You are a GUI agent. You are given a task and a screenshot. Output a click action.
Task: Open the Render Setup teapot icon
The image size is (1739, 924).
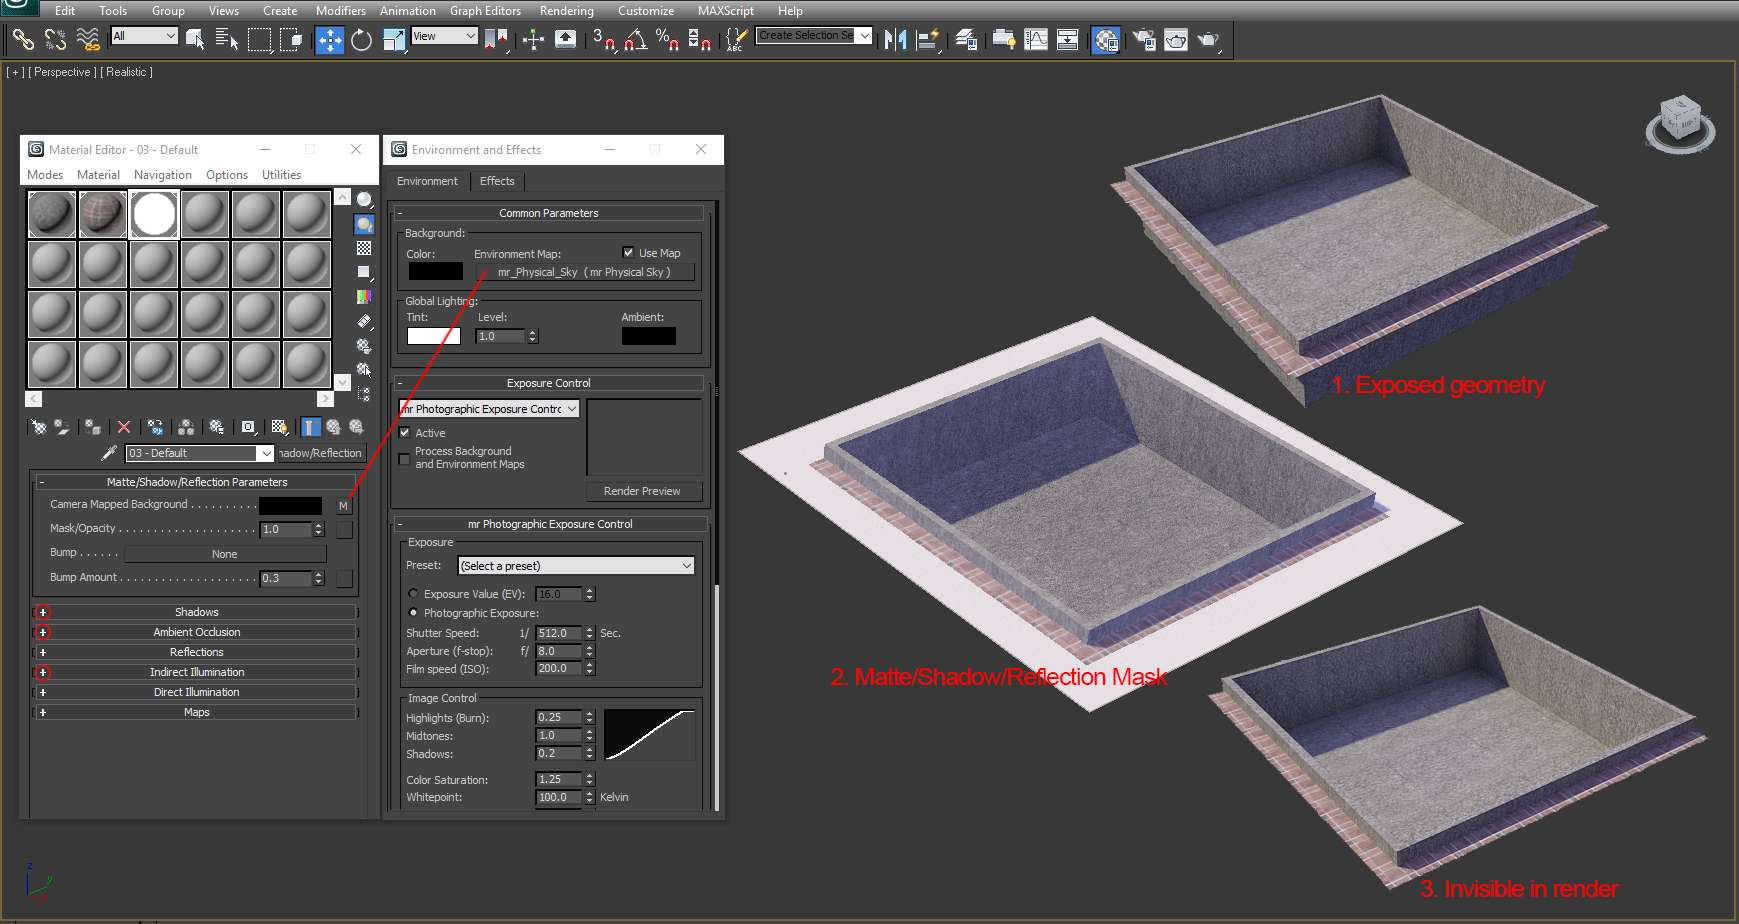click(1144, 40)
